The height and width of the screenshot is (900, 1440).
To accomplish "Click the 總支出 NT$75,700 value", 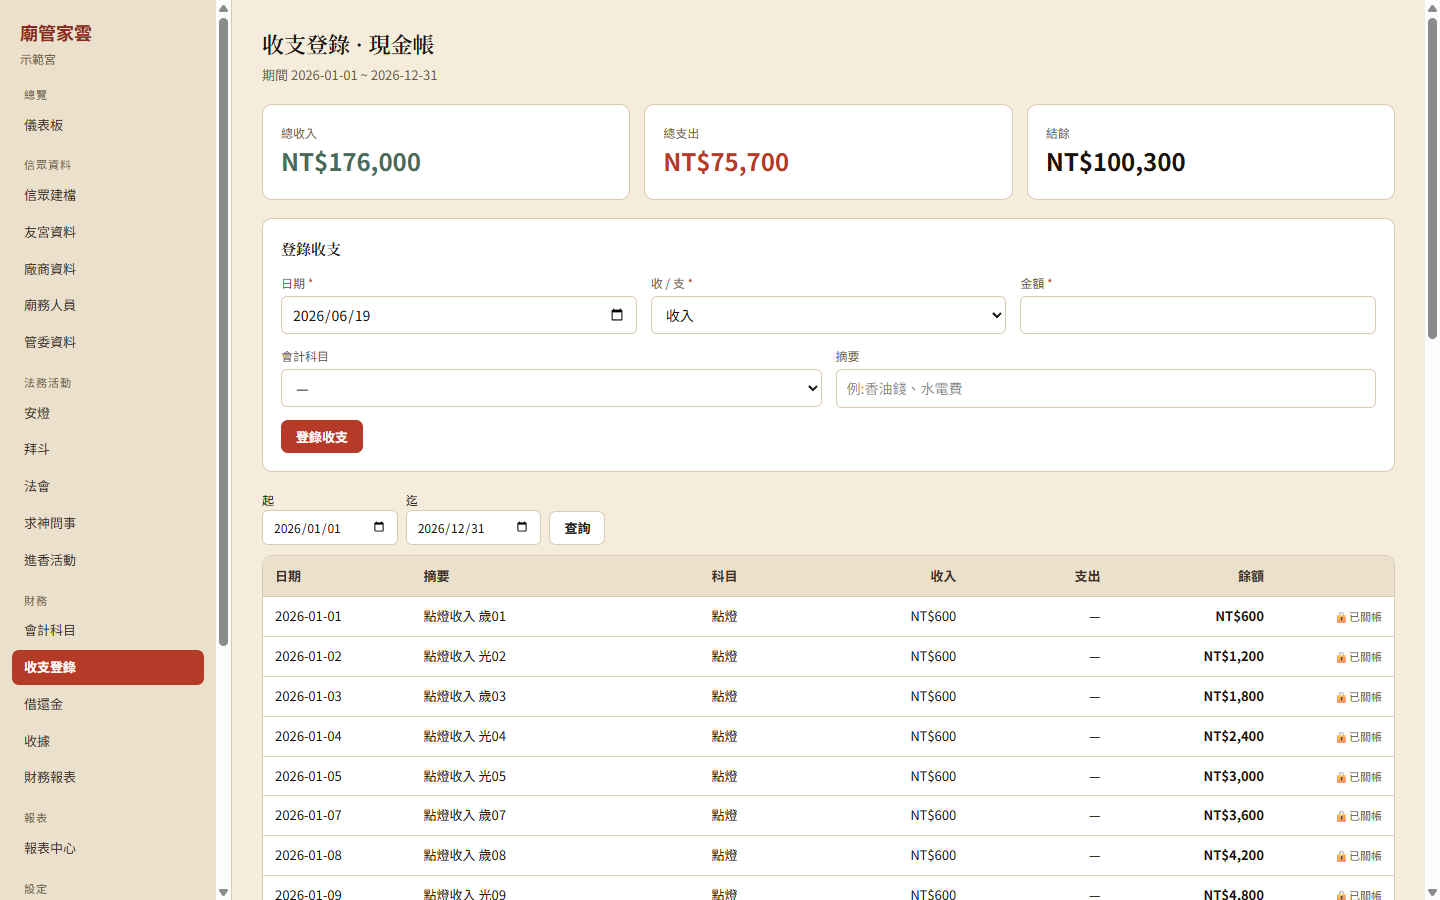I will point(726,162).
